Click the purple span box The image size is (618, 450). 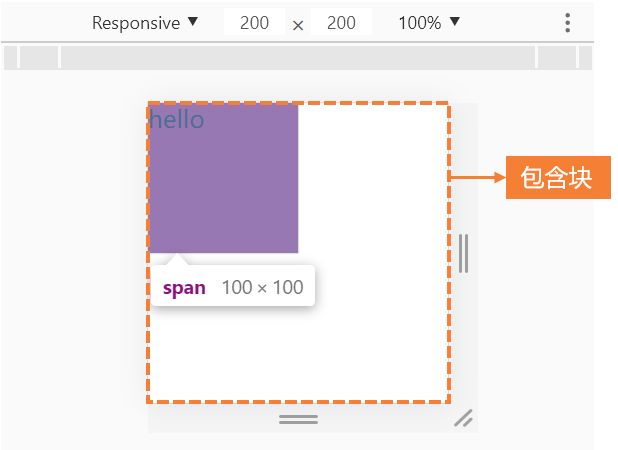click(x=223, y=190)
